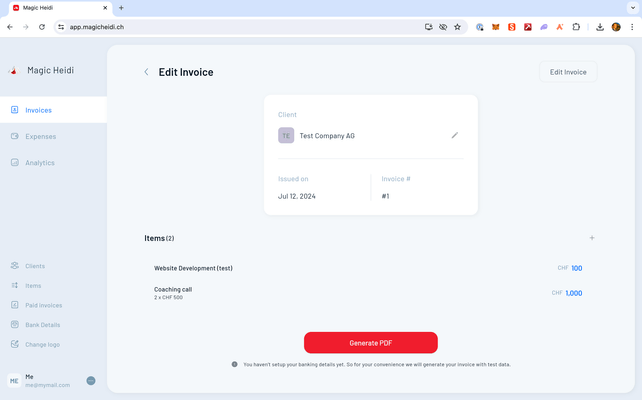Click the info icon below Generate PDF

(235, 364)
